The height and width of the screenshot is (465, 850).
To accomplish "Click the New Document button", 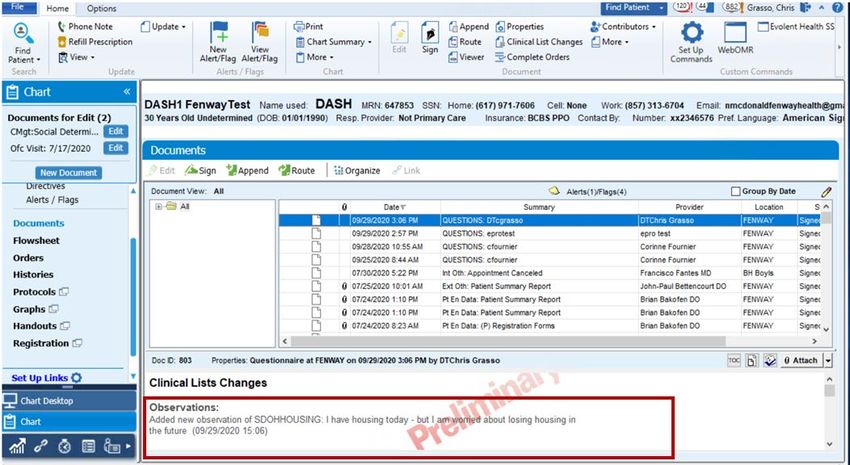I will pyautogui.click(x=69, y=172).
